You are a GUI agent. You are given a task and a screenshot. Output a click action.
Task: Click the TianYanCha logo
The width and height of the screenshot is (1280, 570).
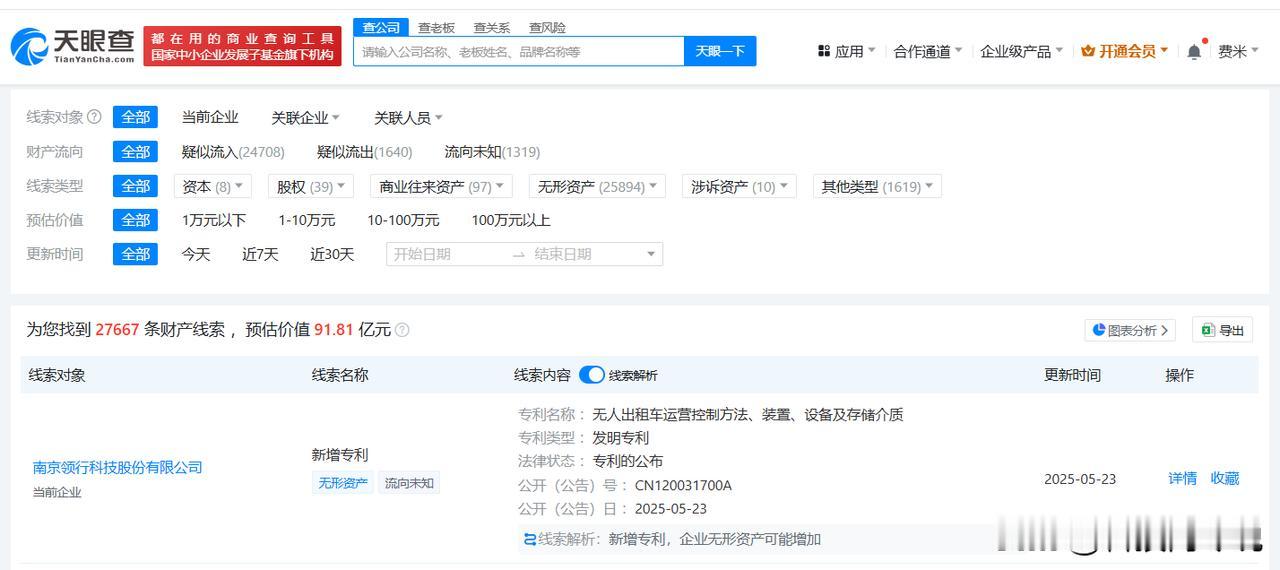point(72,46)
